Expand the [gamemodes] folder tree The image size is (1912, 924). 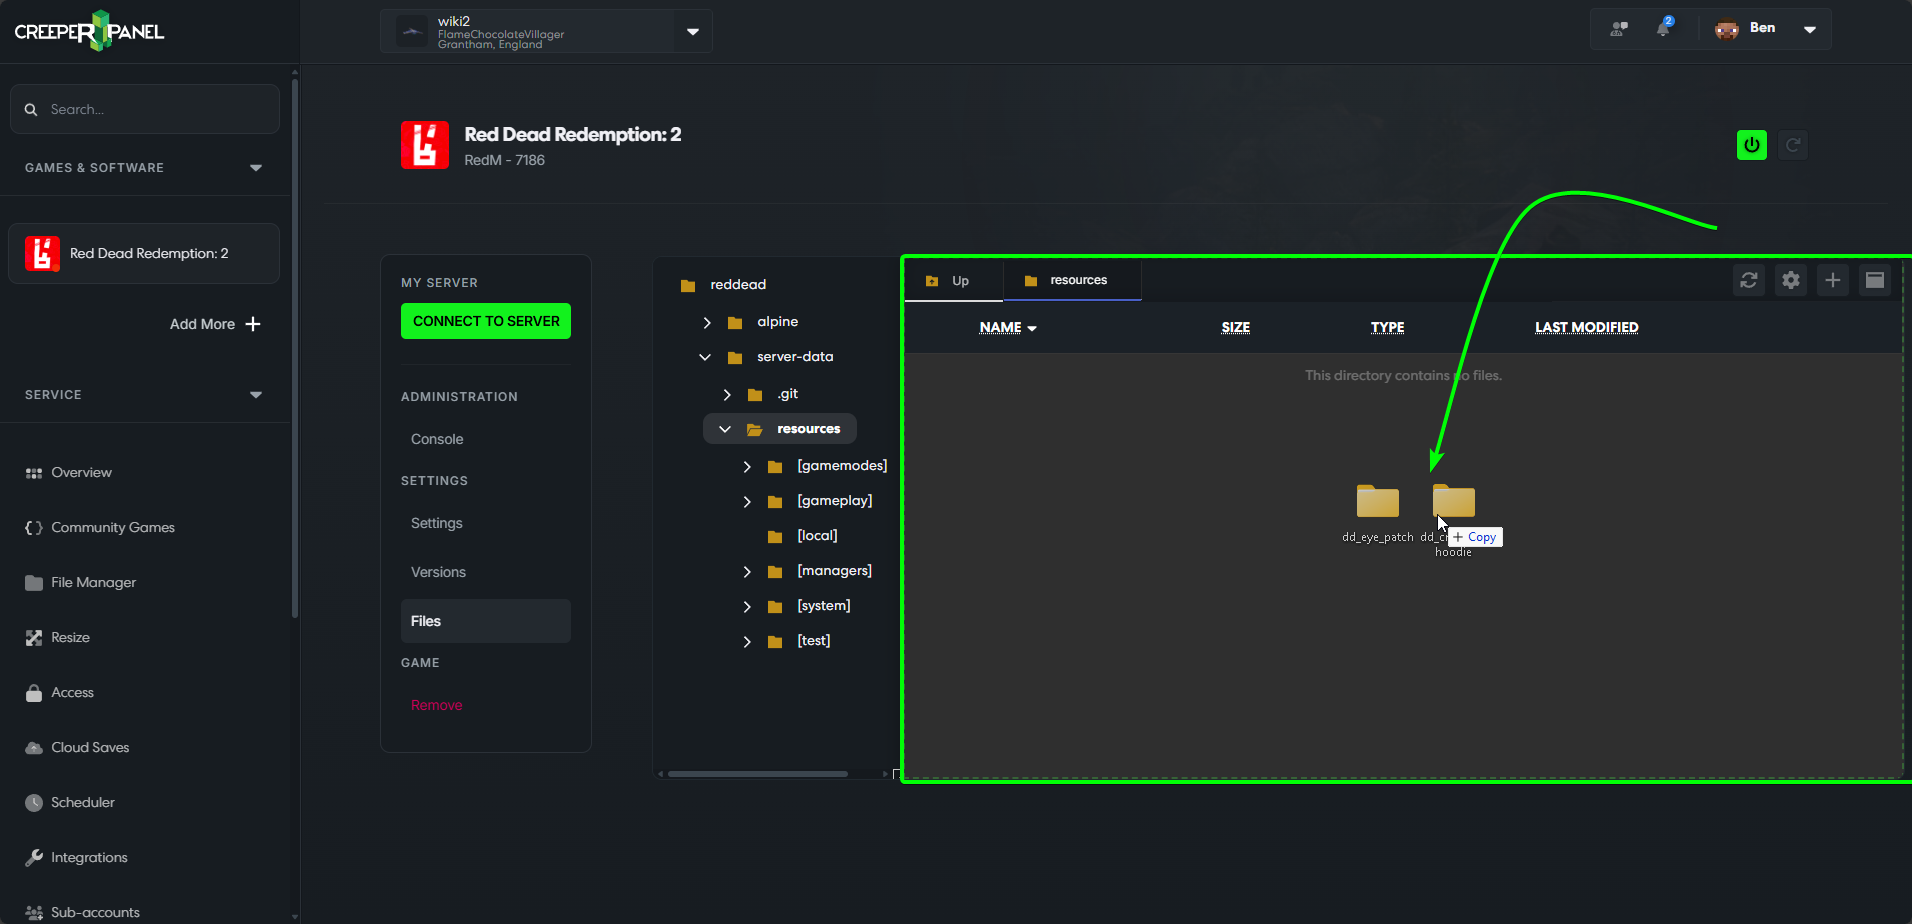[x=746, y=466]
